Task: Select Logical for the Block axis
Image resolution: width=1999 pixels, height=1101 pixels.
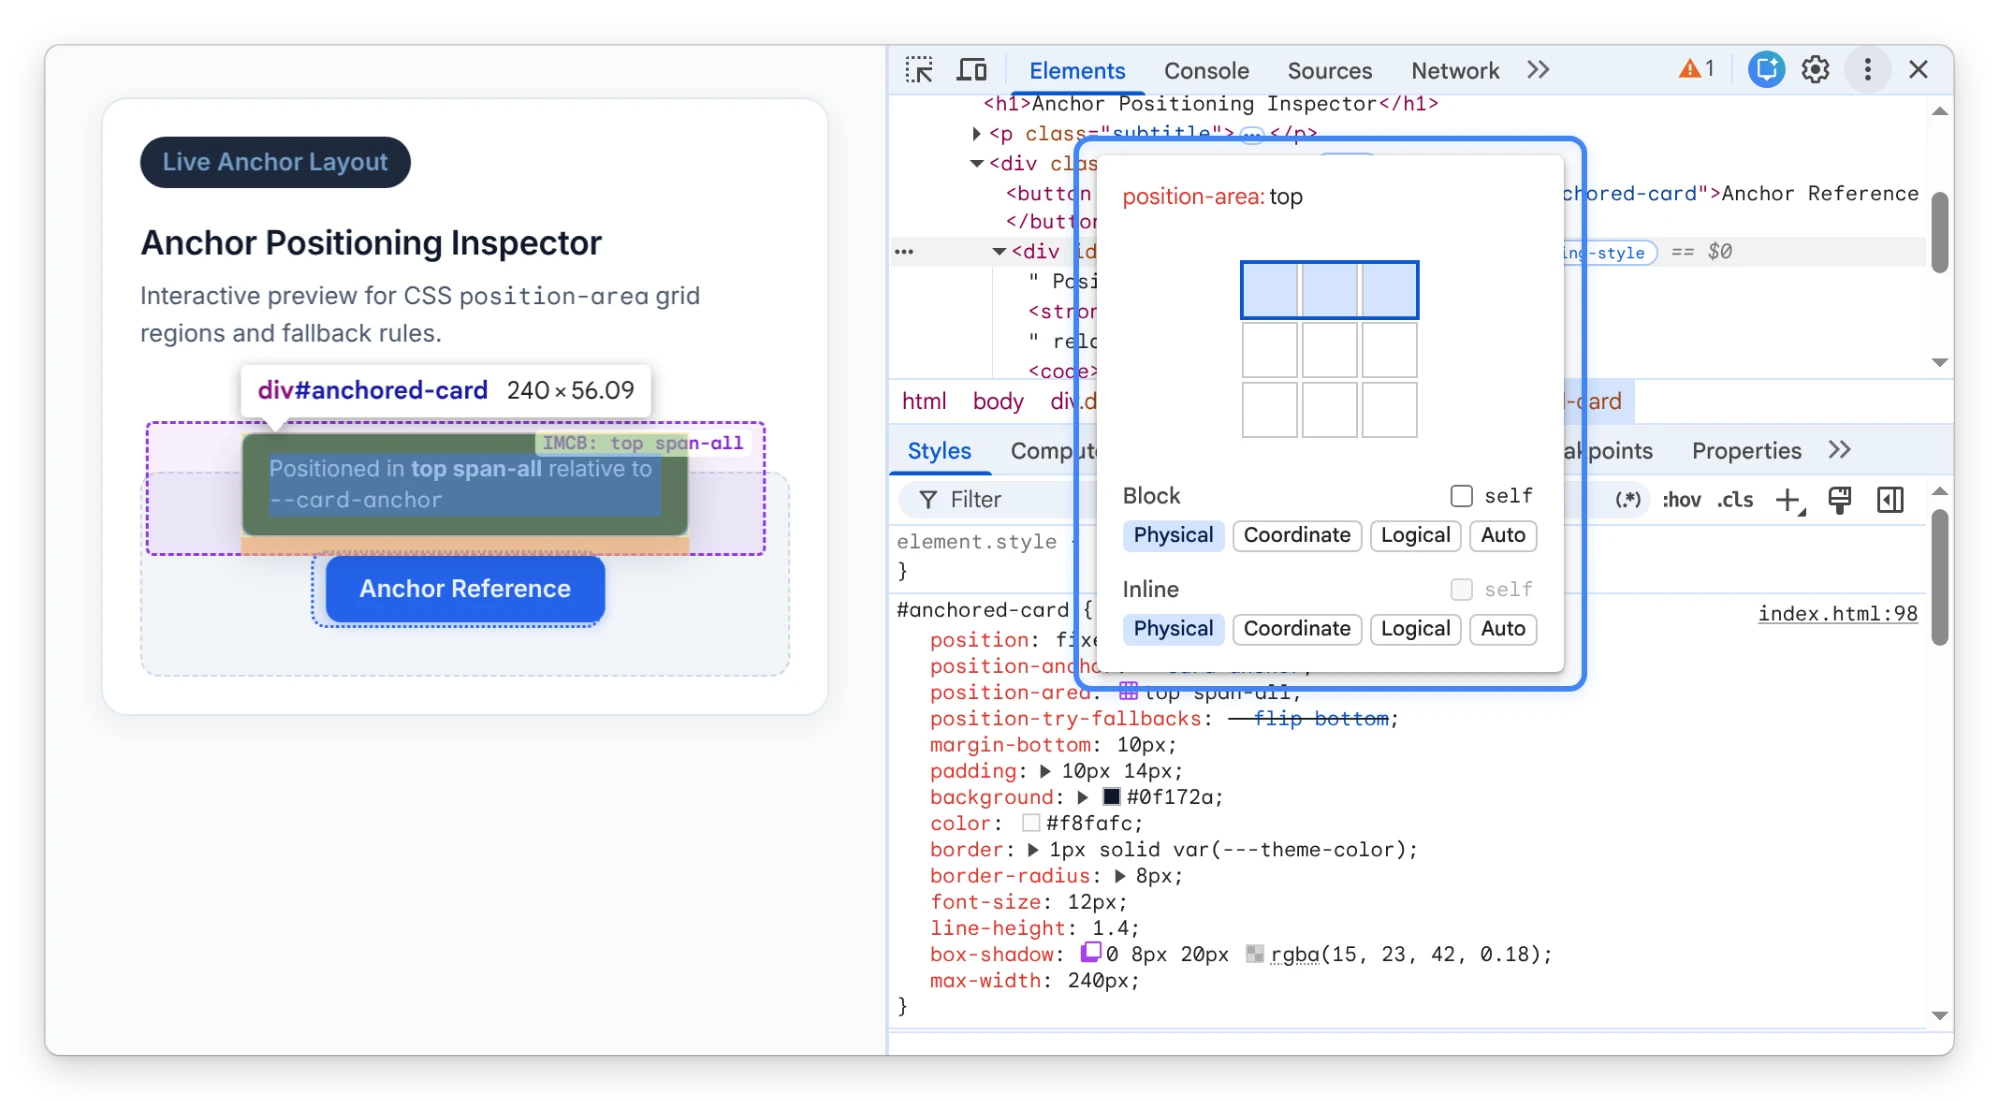Action: pyautogui.click(x=1415, y=535)
